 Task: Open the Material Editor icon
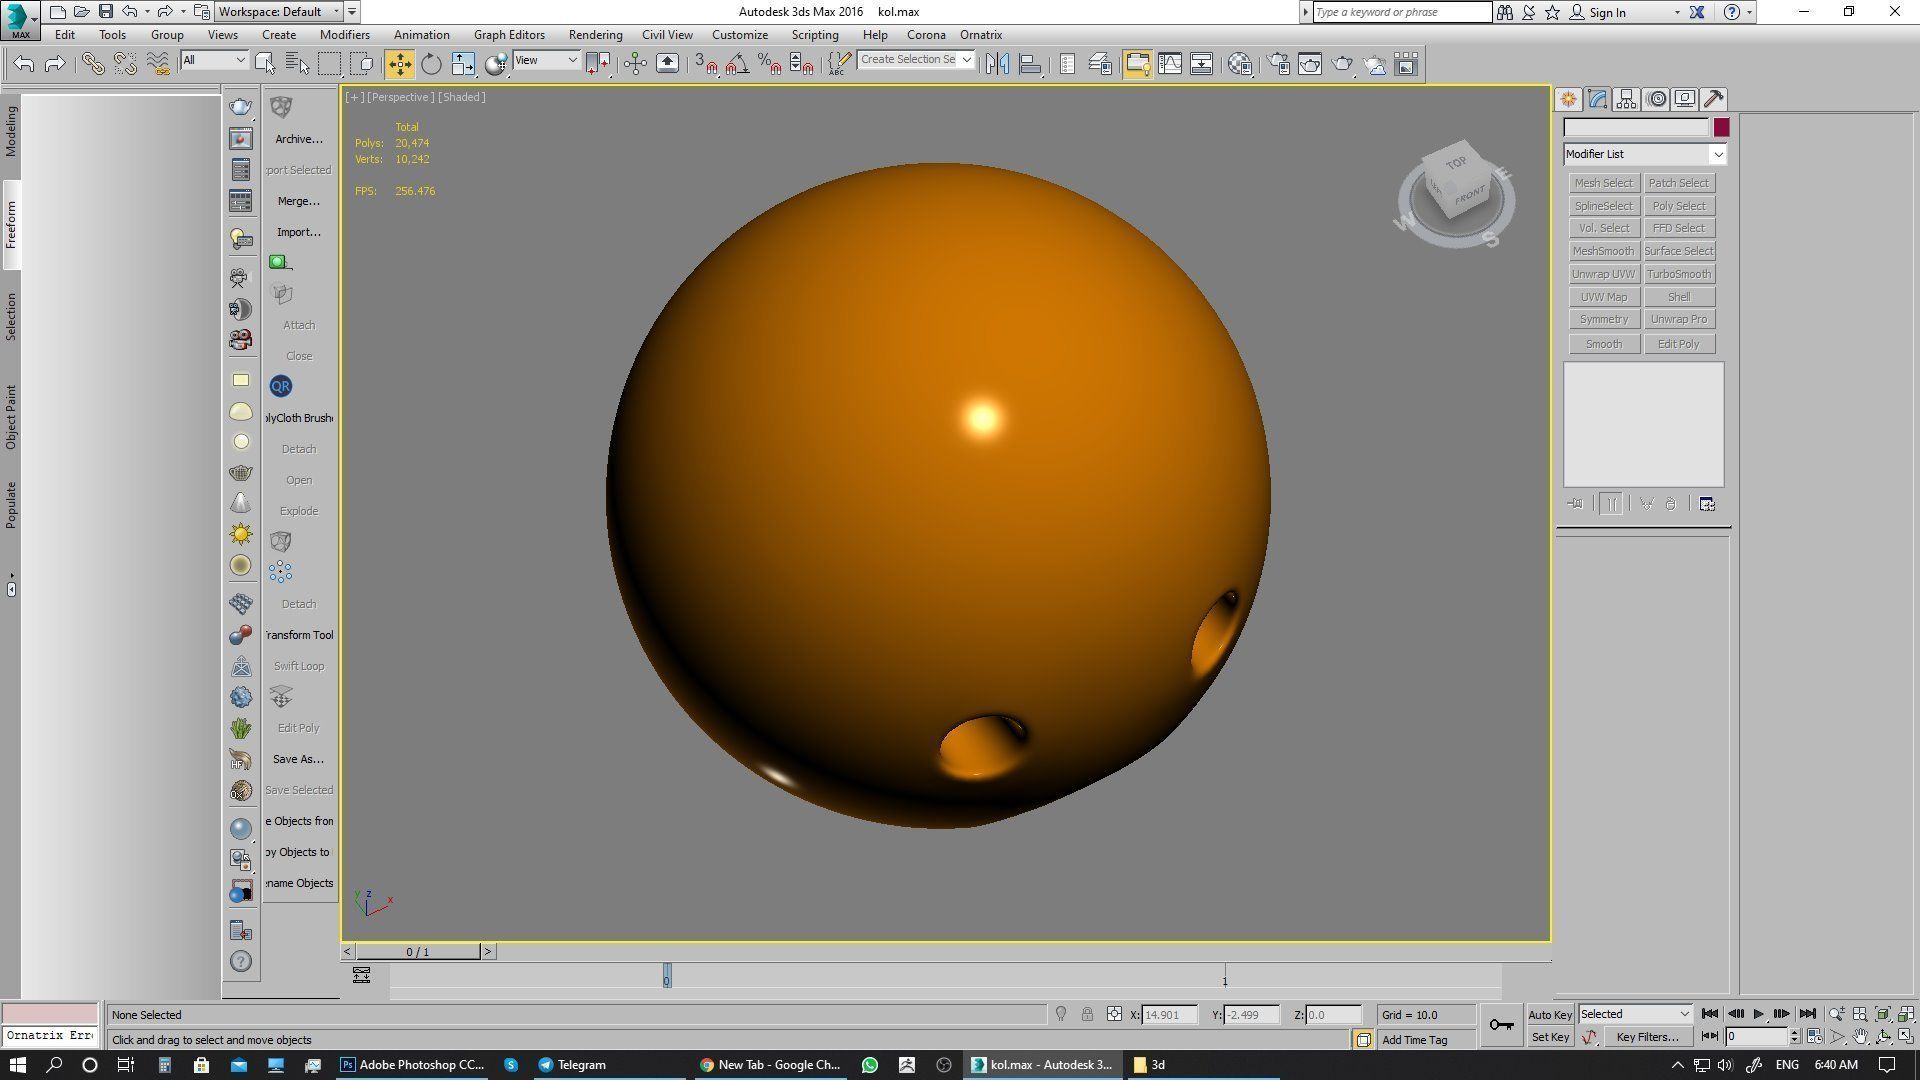click(x=1240, y=64)
